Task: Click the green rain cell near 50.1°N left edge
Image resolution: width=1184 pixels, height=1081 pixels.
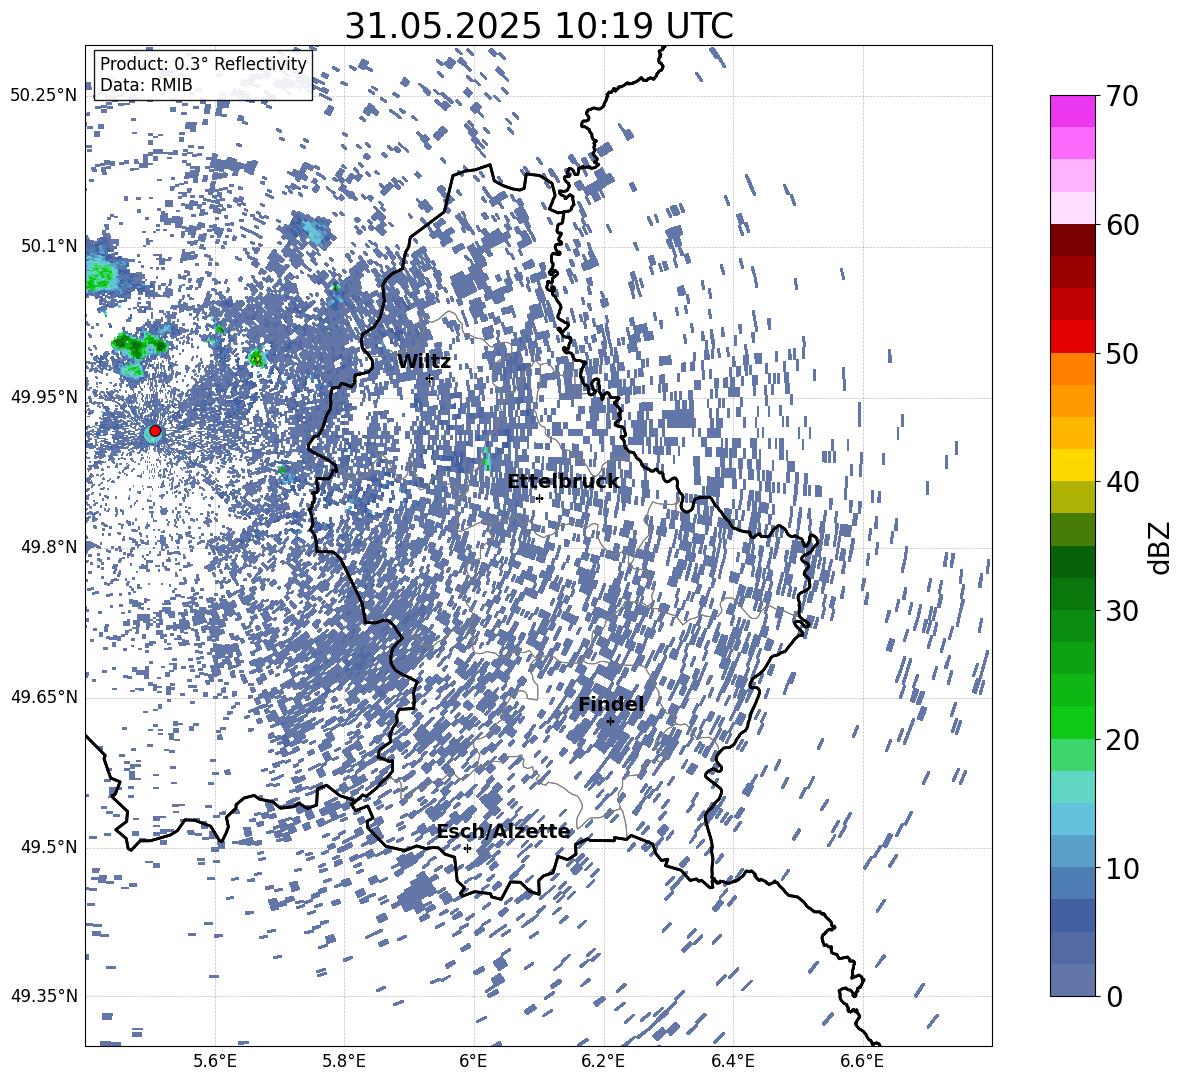Action: 101,275
